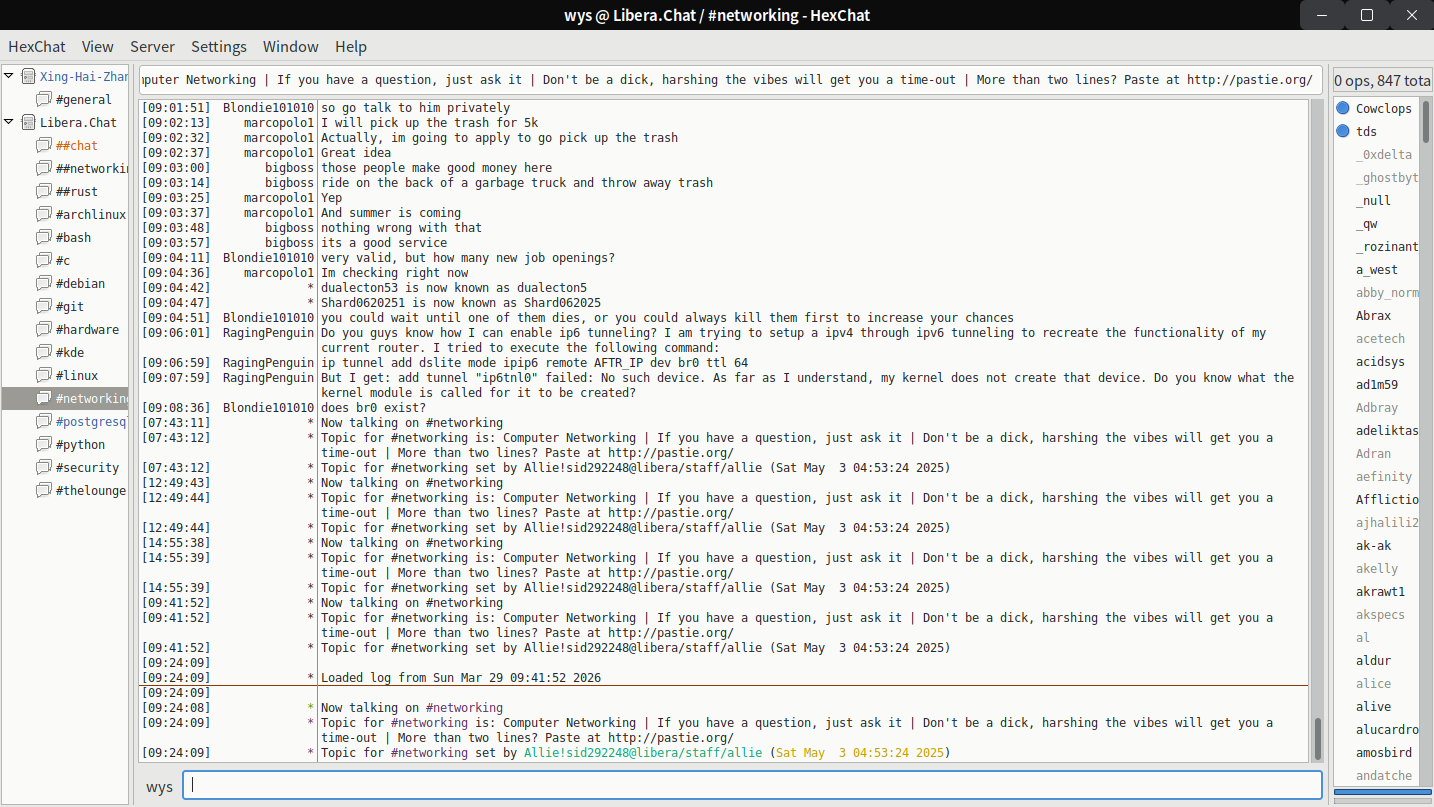Click the #general channel icon
The image size is (1434, 807).
tap(44, 99)
